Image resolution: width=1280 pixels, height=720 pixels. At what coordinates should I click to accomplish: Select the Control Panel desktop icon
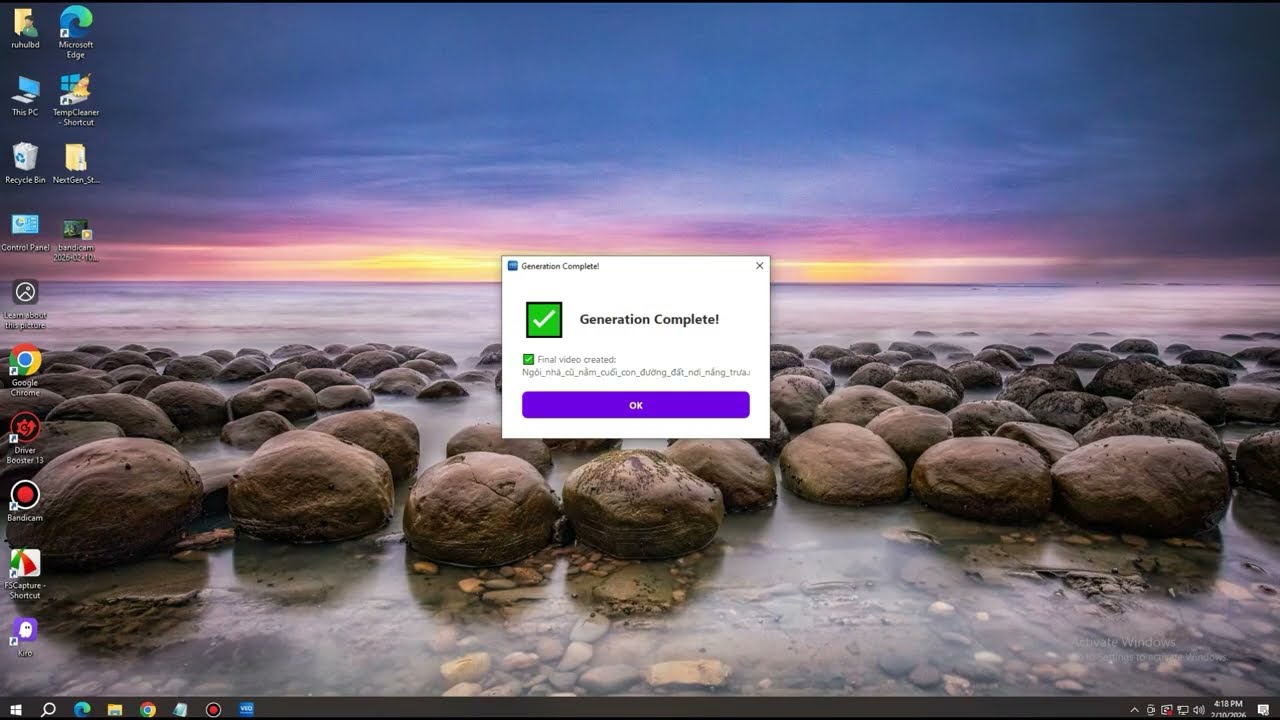25,231
